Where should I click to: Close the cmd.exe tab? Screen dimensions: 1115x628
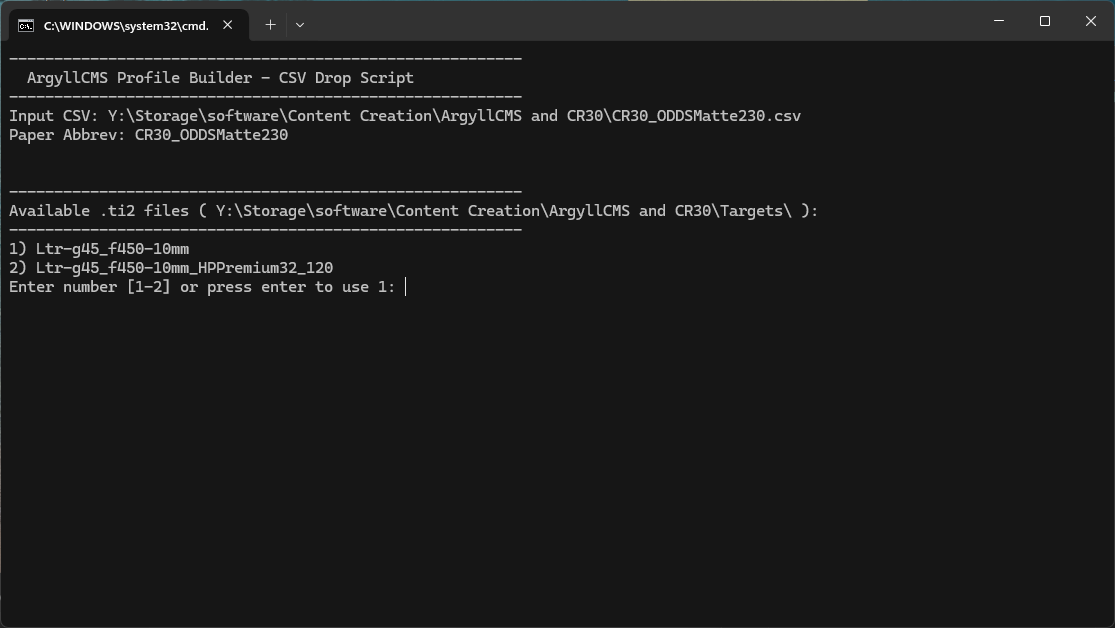click(228, 25)
